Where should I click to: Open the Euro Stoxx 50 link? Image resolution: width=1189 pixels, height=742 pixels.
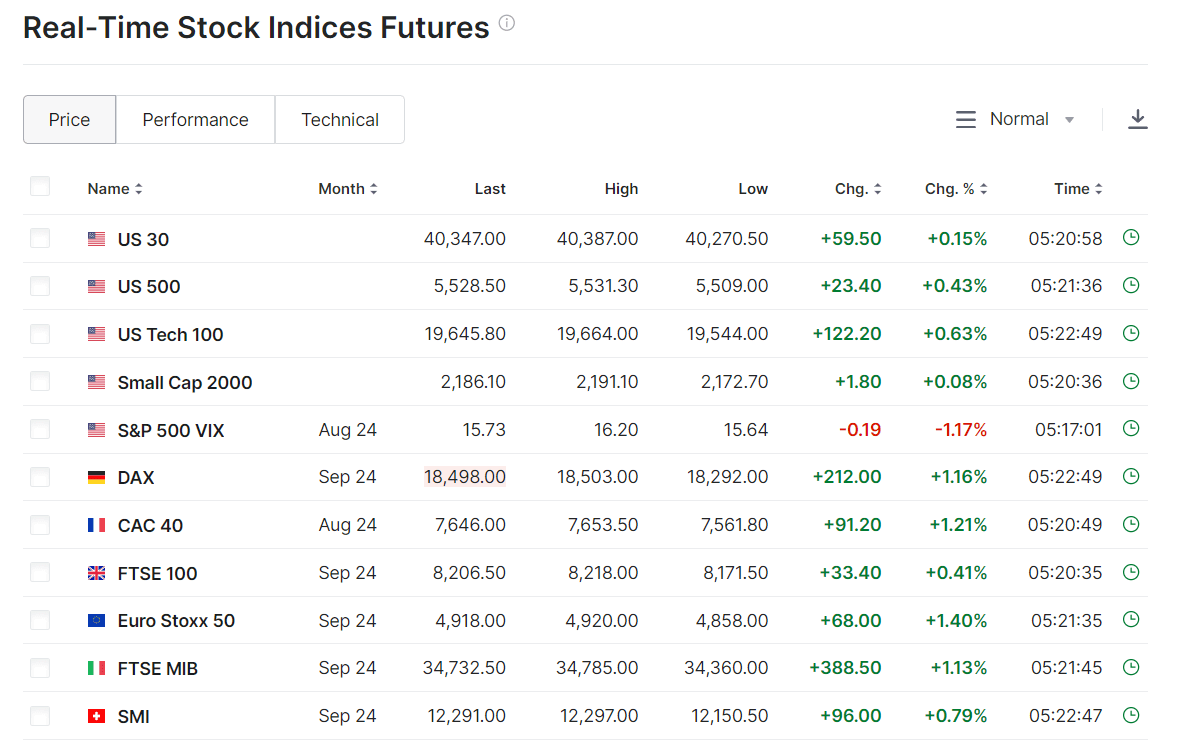click(x=176, y=621)
